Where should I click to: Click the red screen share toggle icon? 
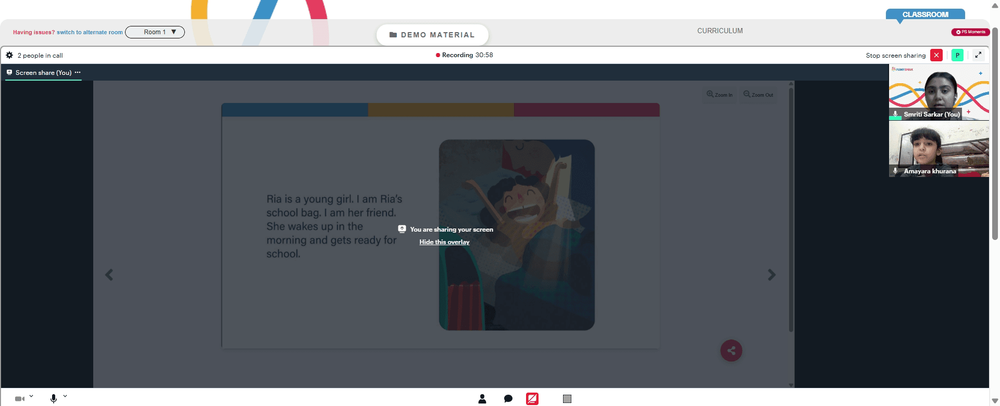(532, 399)
